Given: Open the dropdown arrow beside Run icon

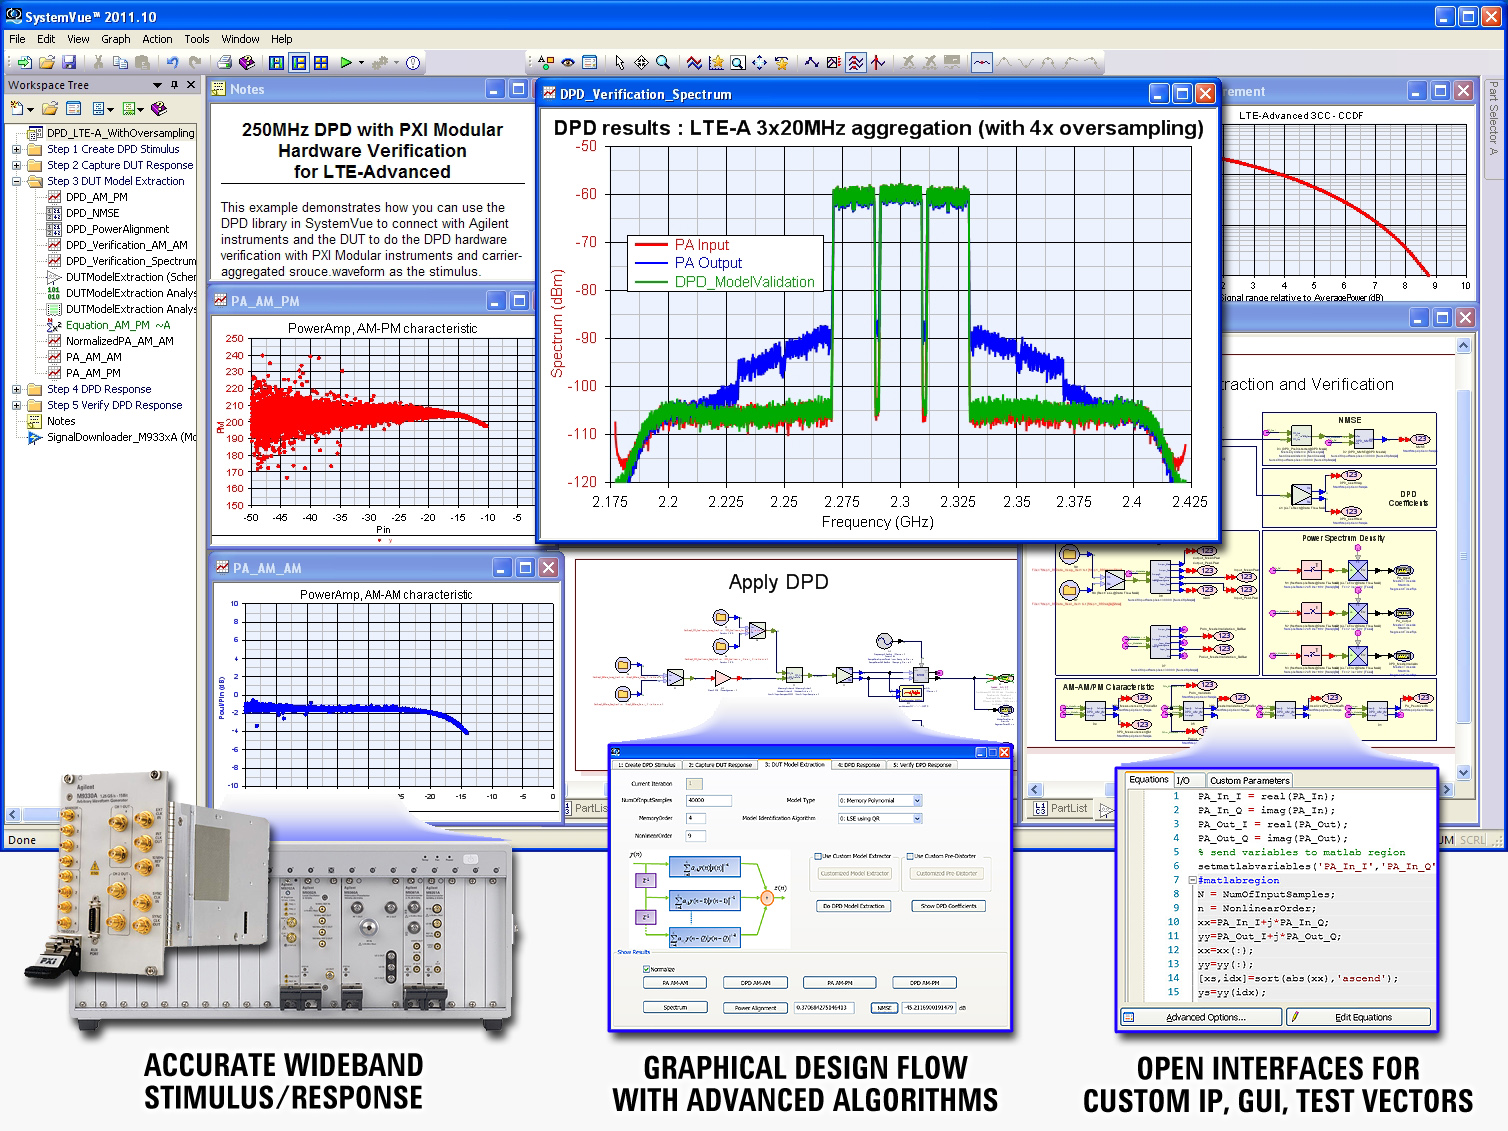Looking at the screenshot, I should coord(359,62).
